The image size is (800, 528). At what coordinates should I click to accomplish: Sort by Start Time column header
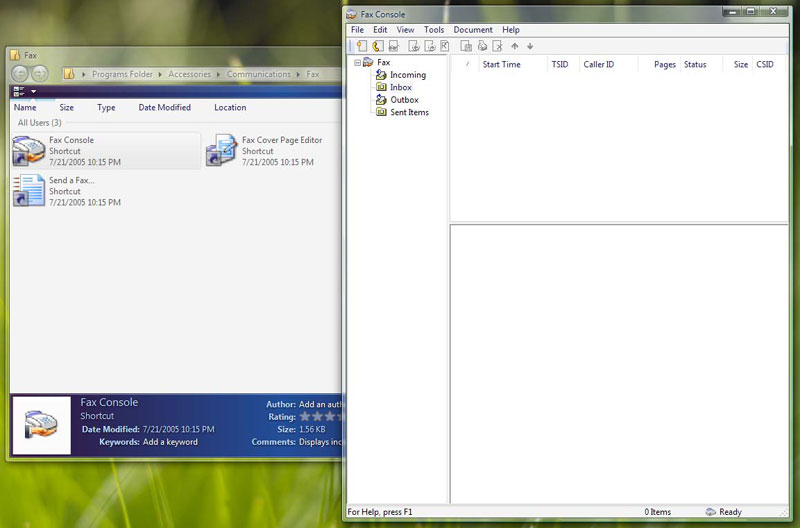(501, 64)
